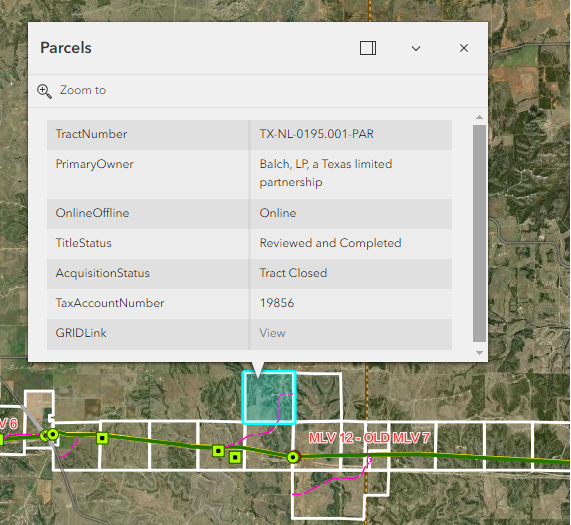Open the GRIDLink View link
The image size is (571, 525).
tap(272, 333)
